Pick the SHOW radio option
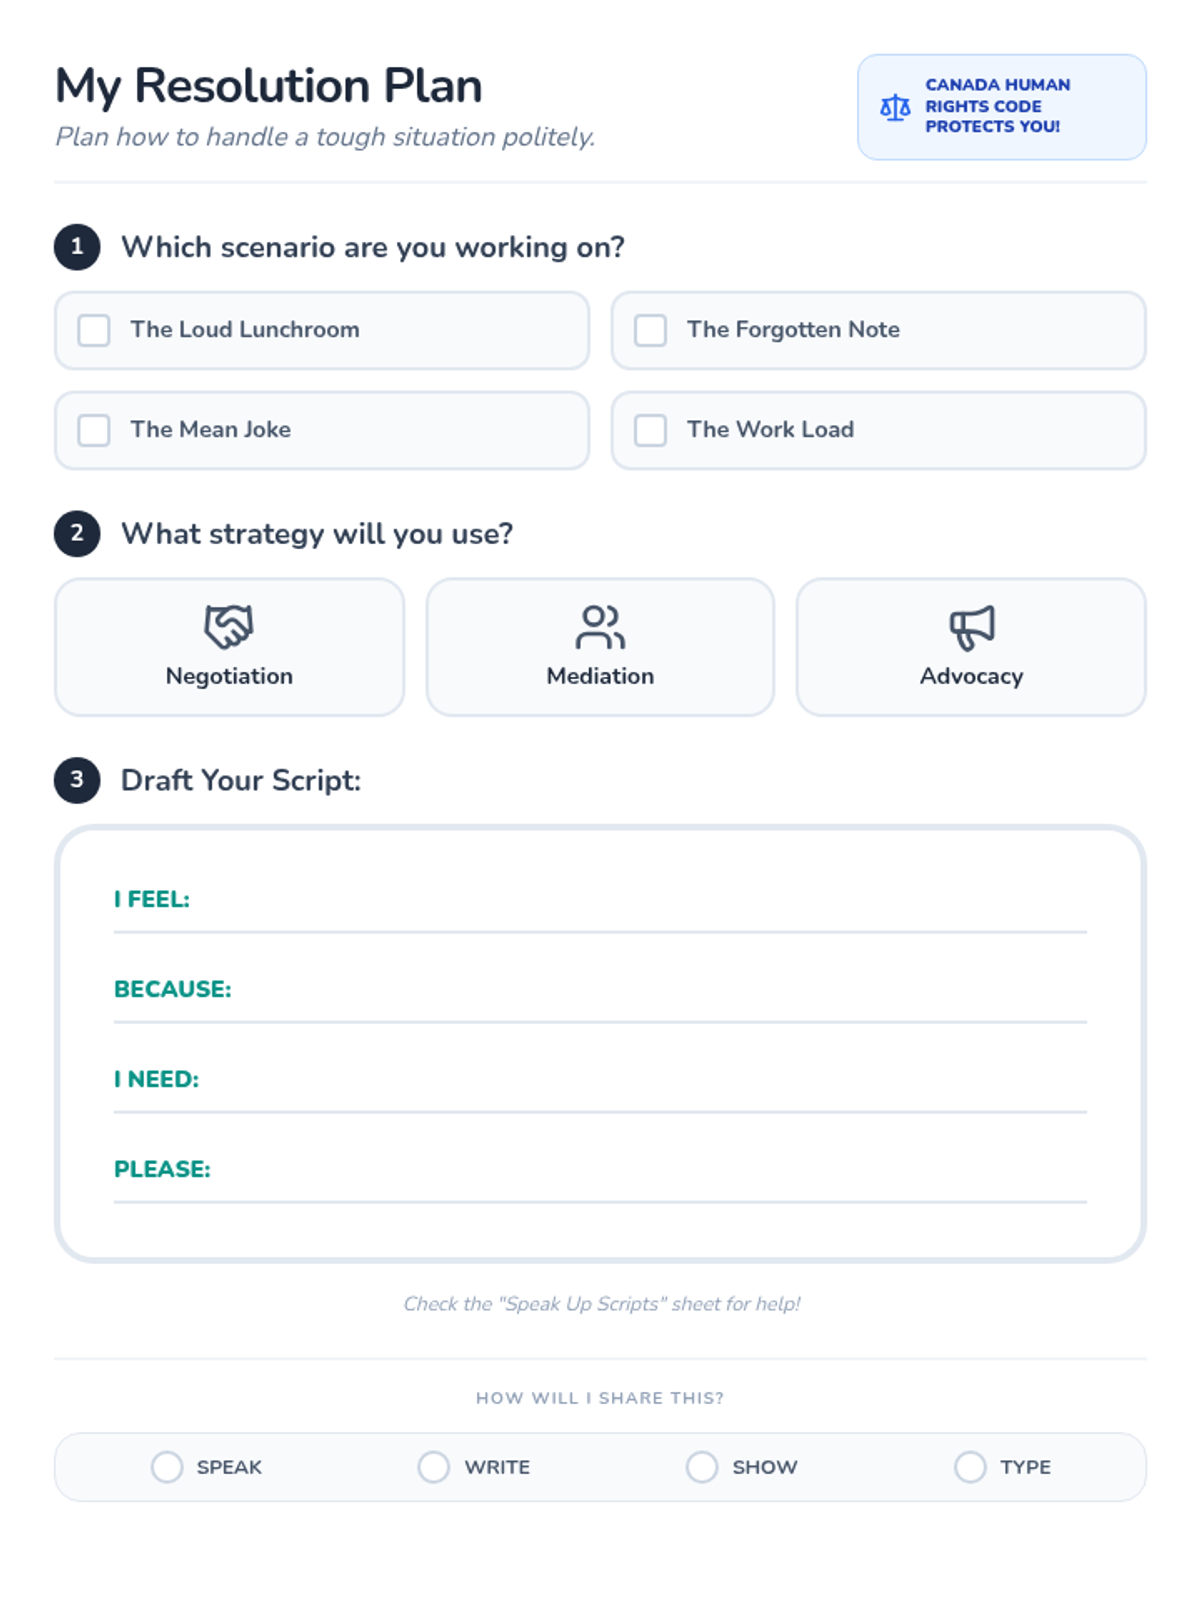Image resolution: width=1200 pixels, height=1600 pixels. pyautogui.click(x=702, y=1467)
